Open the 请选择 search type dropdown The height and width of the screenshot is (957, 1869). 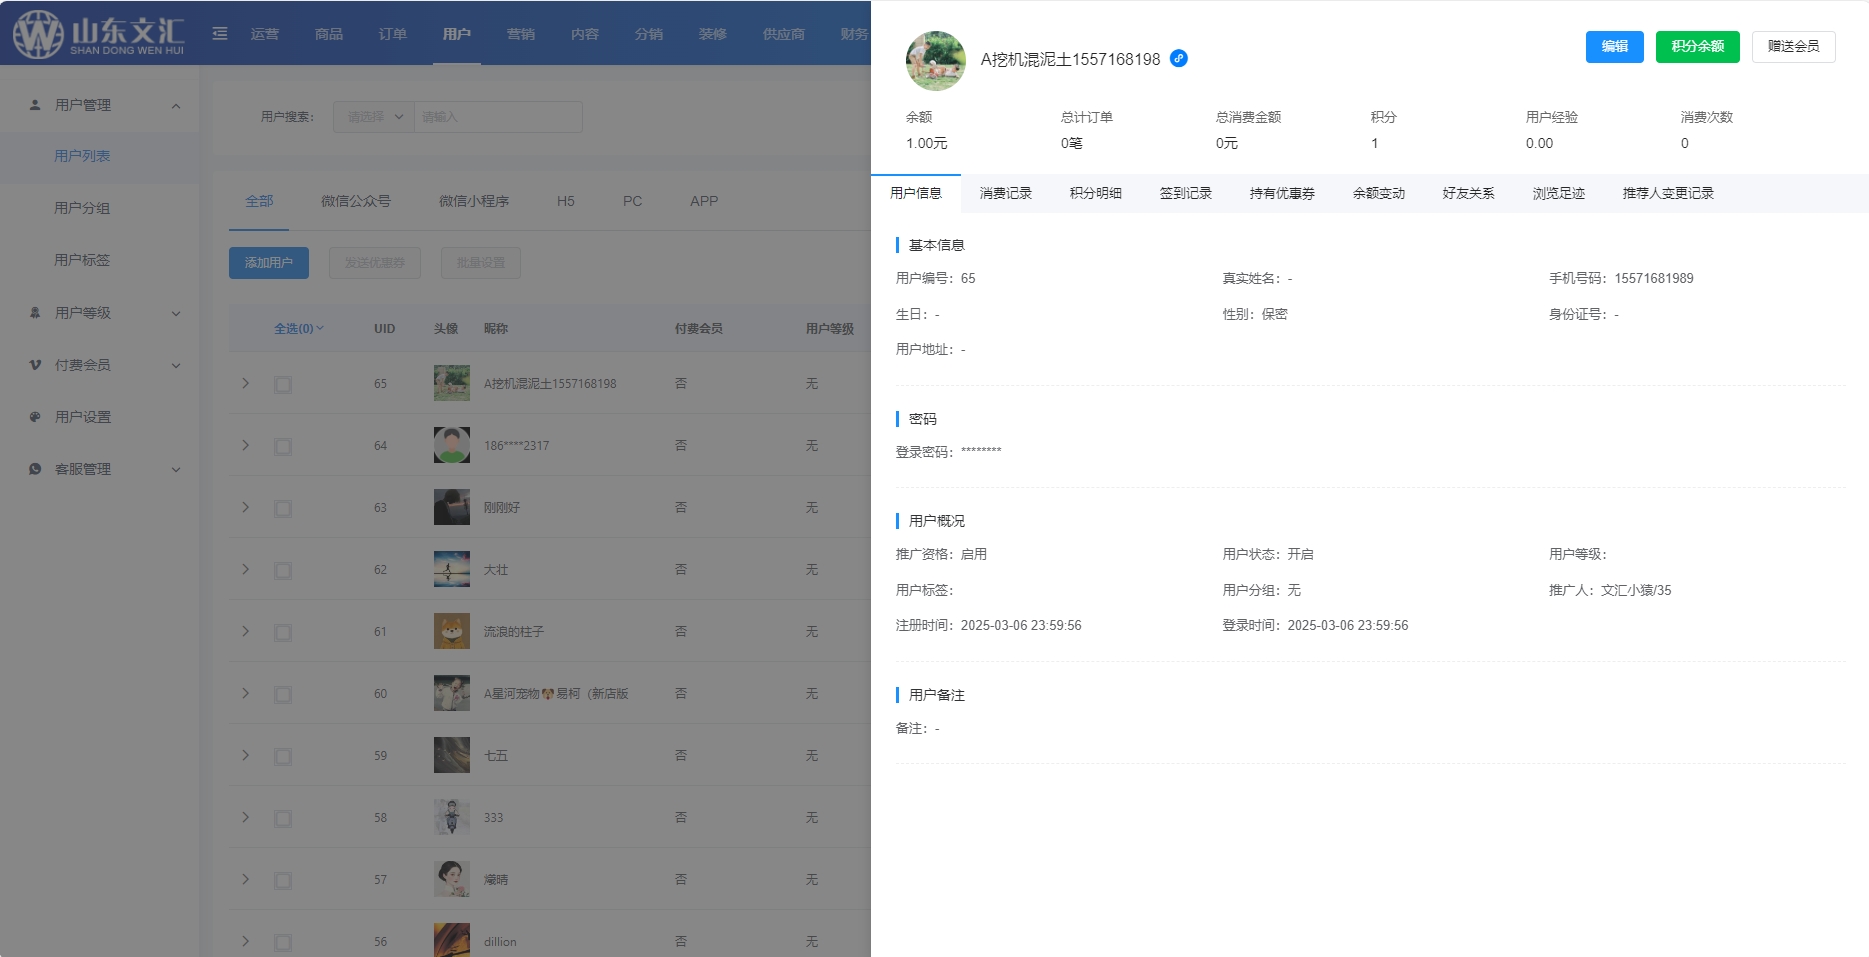tap(374, 117)
